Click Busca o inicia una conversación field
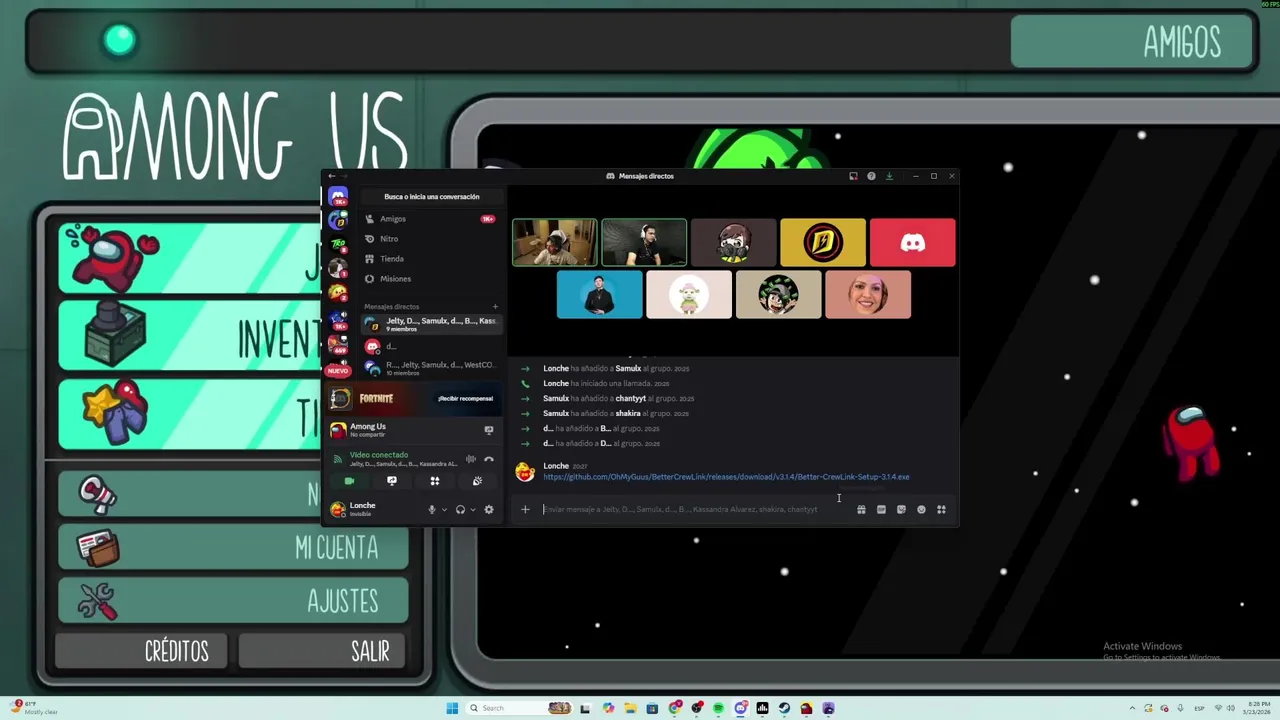 tap(431, 197)
